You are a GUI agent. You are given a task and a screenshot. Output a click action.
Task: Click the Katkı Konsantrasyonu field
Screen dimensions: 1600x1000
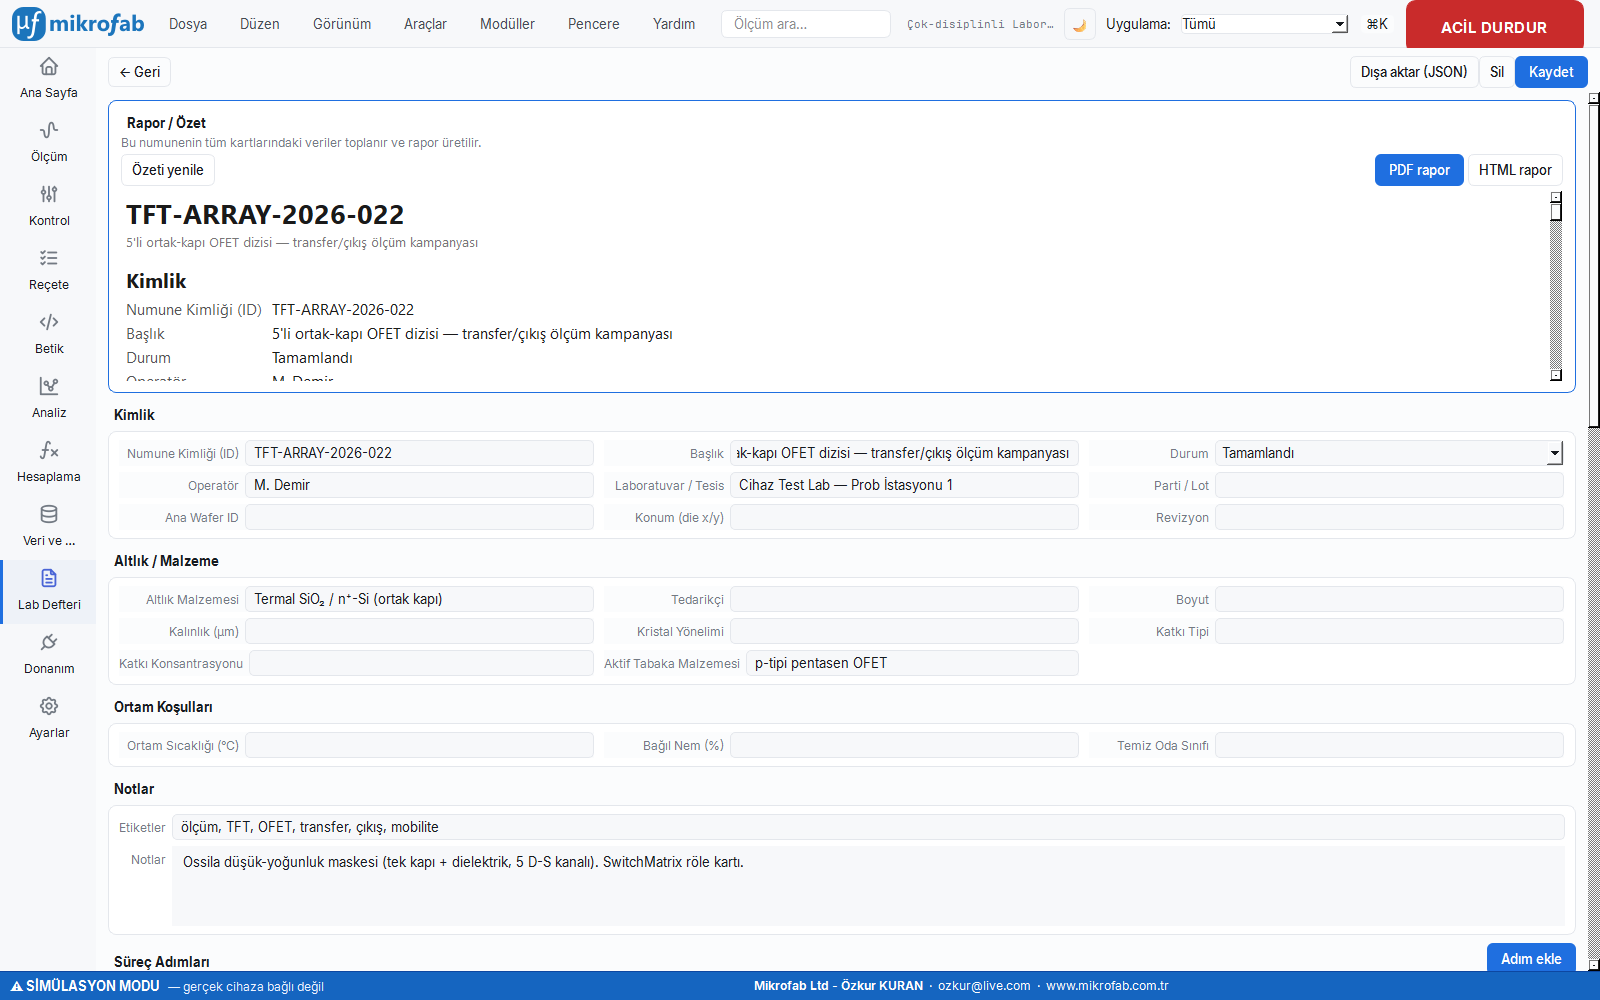(421, 663)
